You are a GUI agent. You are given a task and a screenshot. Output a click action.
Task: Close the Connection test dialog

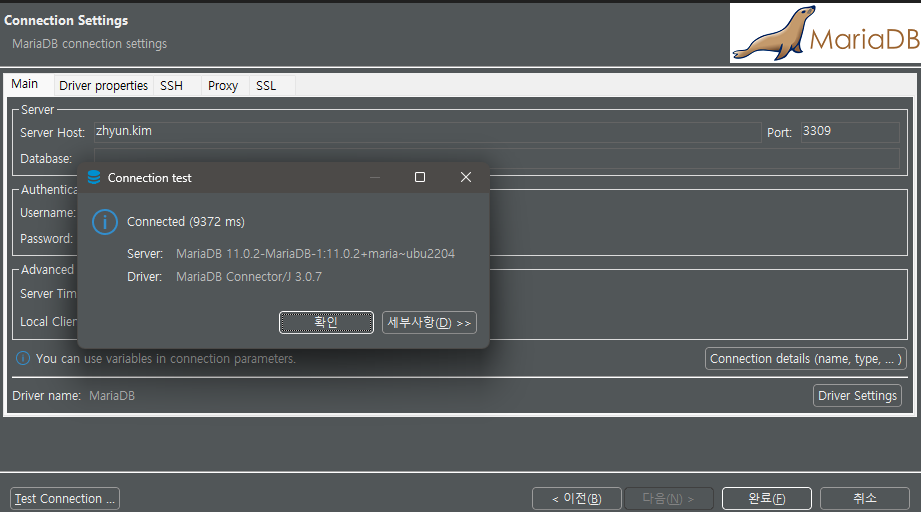point(466,177)
